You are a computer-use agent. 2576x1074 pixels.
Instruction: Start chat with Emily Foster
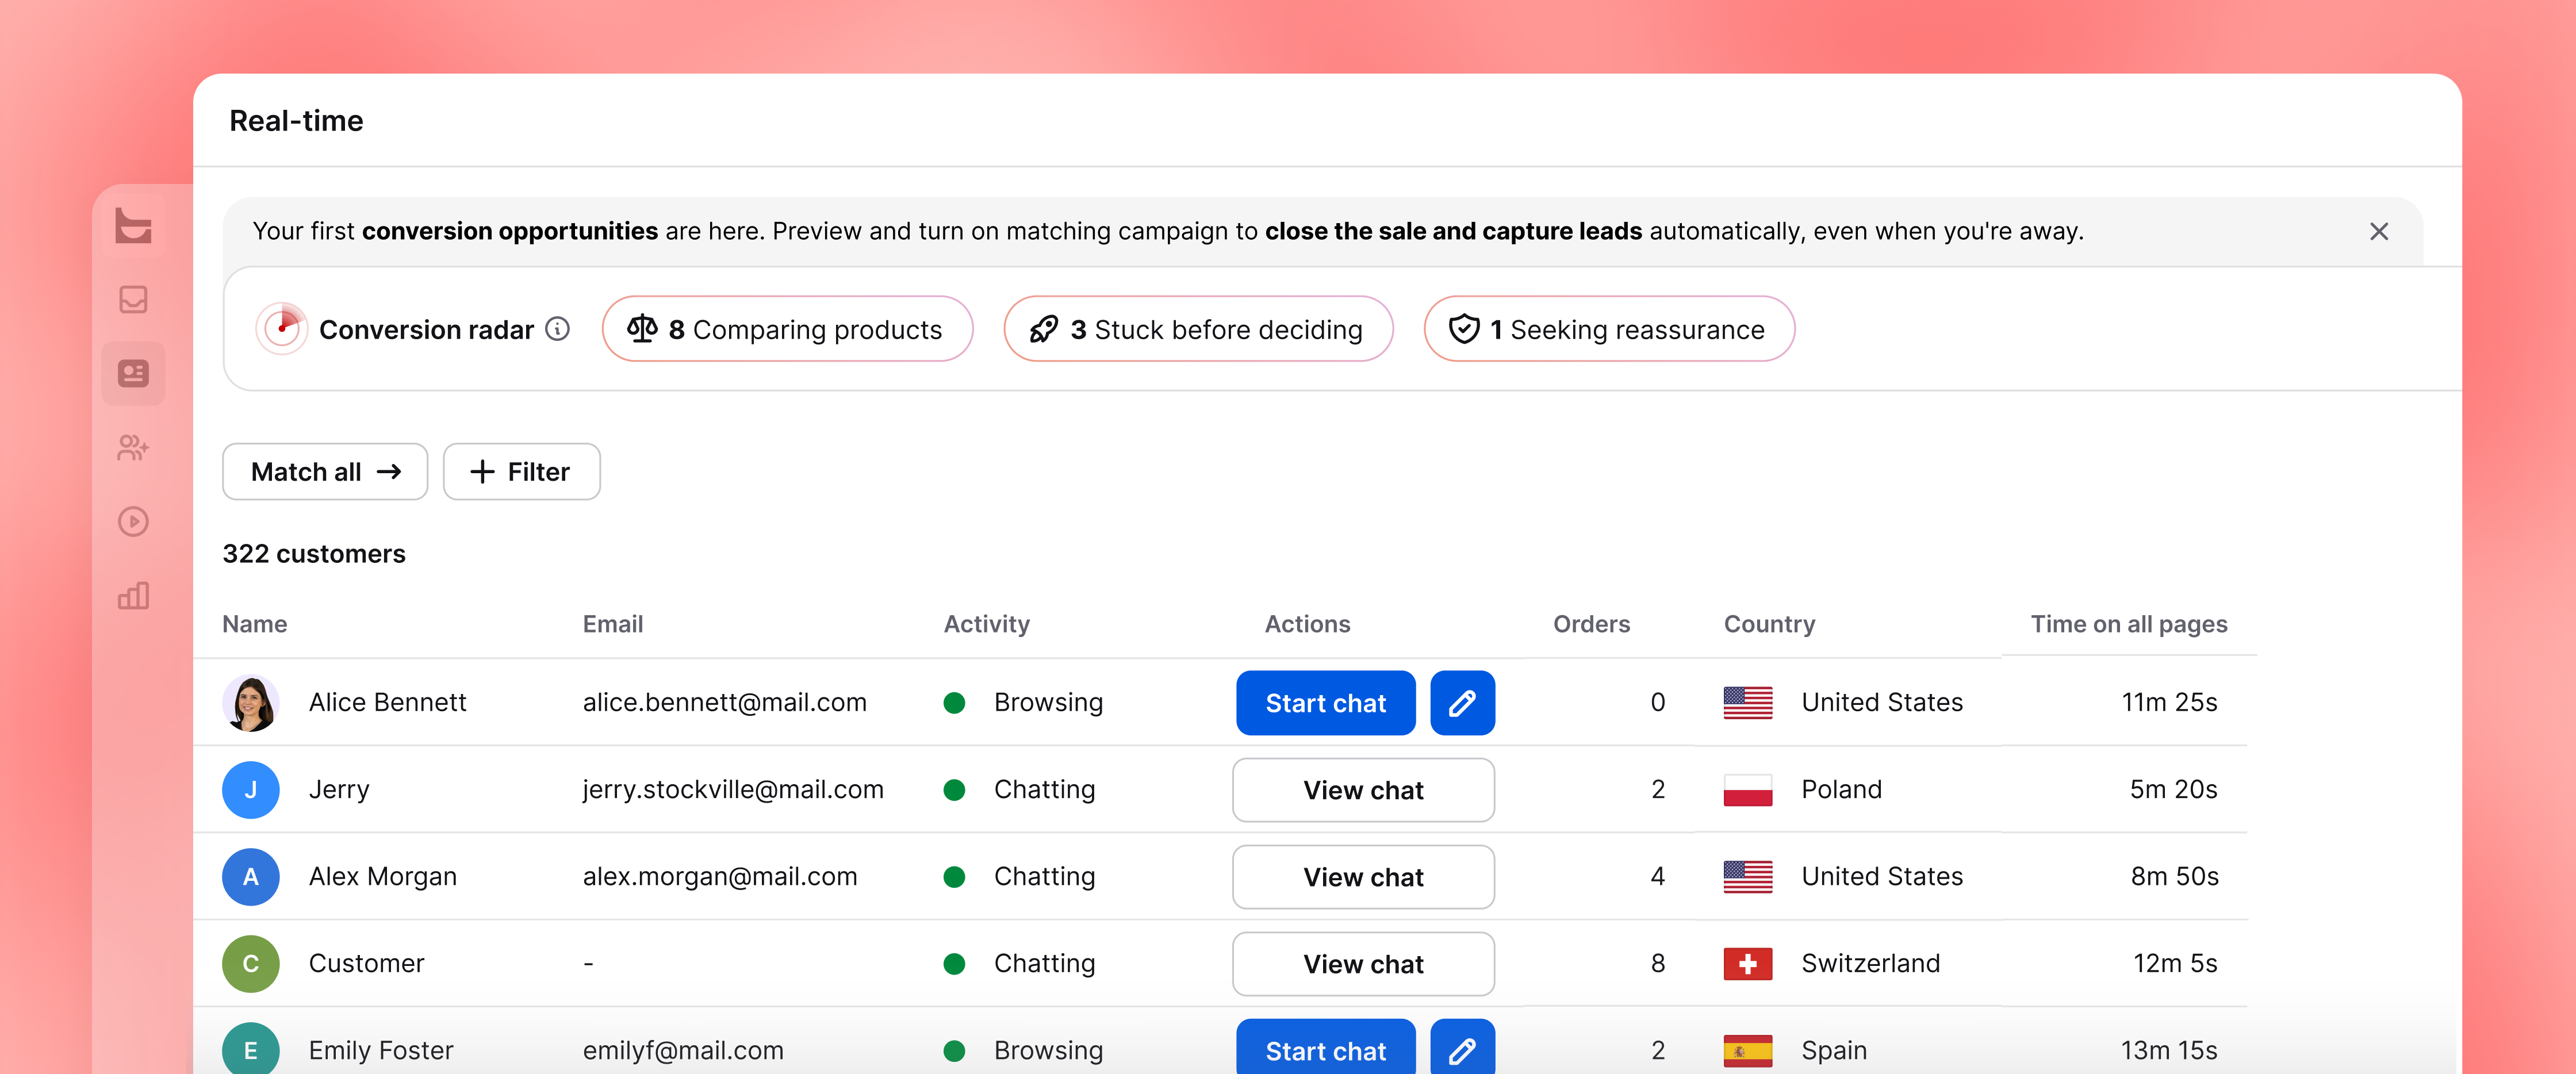point(1325,1047)
